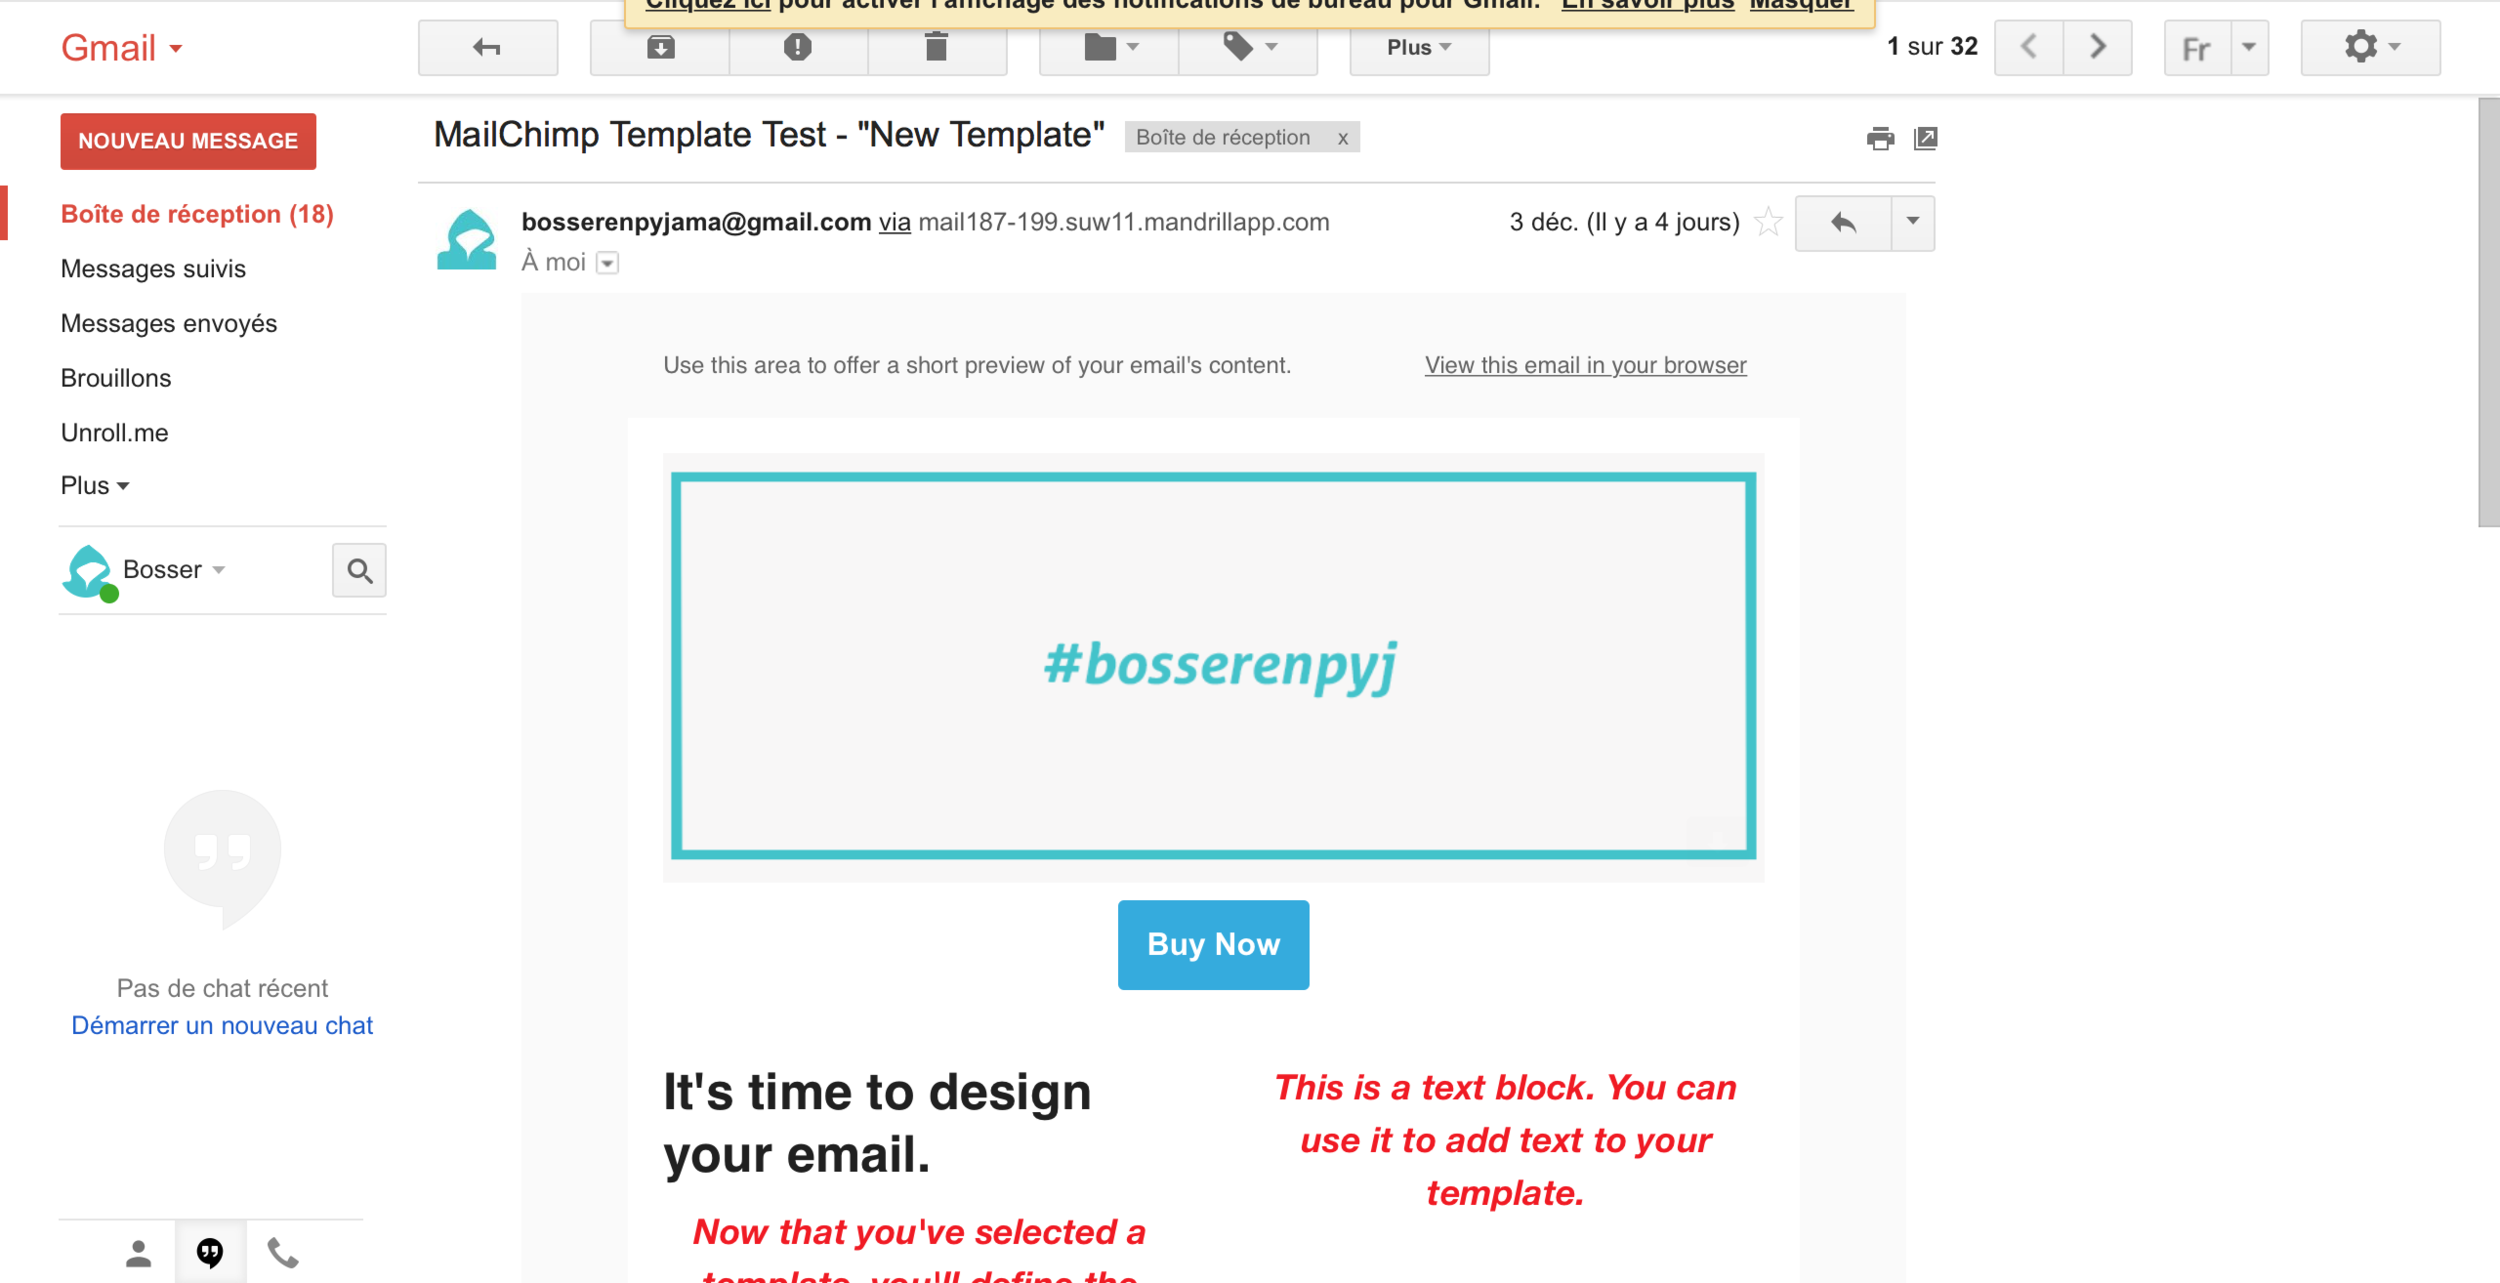Open Messages envoyés folder
Viewport: 2500px width, 1283px height.
[168, 323]
